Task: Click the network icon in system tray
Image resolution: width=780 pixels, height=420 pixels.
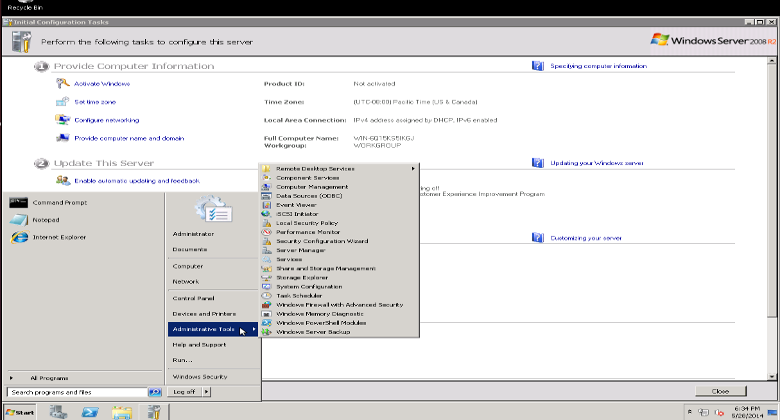Action: [x=703, y=412]
